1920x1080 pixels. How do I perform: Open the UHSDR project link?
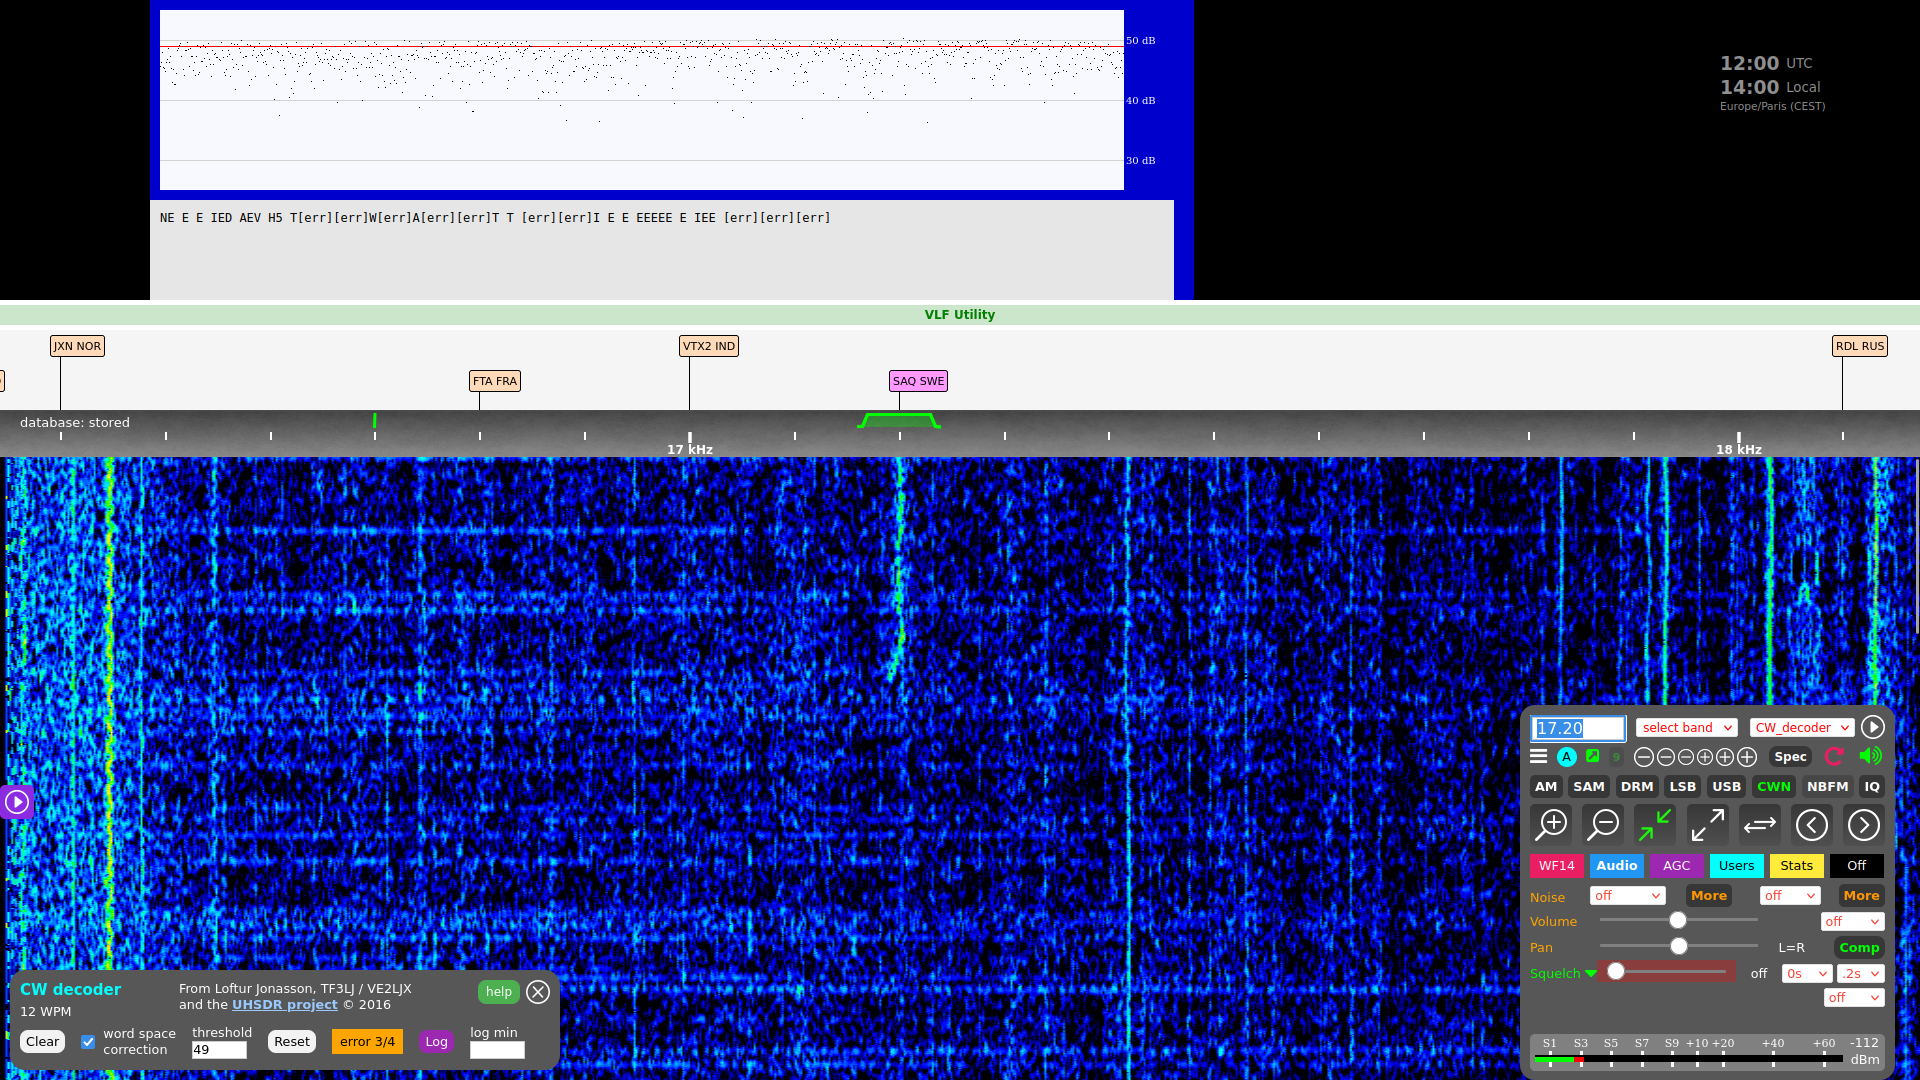285,1005
